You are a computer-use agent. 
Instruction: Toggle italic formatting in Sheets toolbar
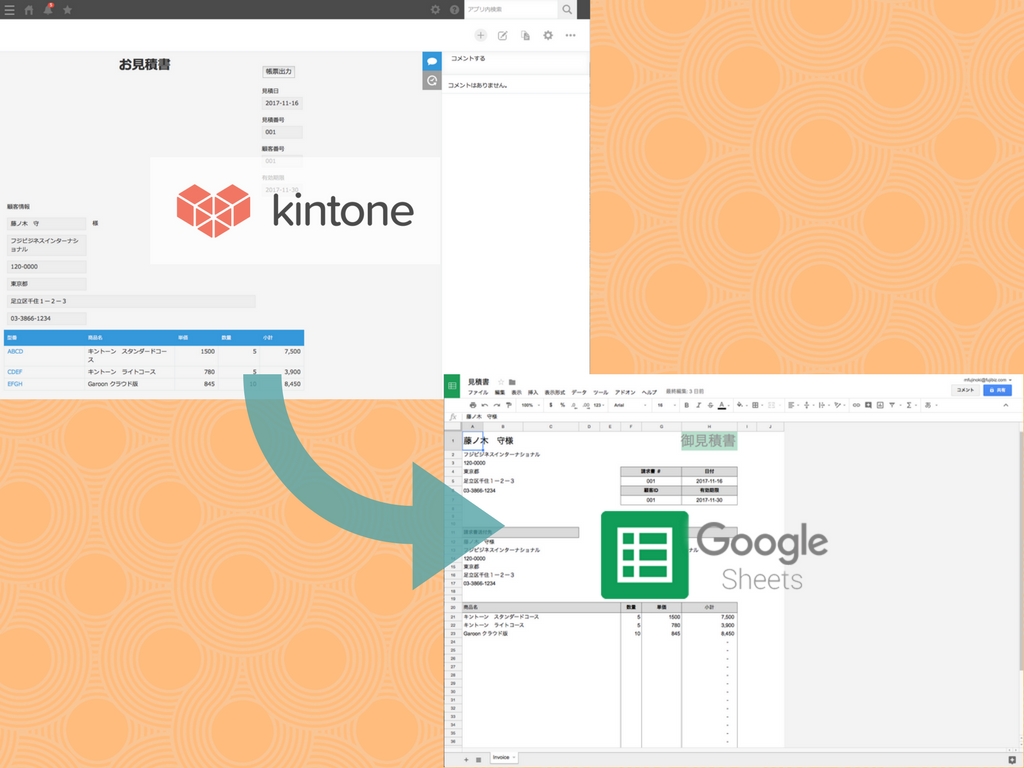697,405
